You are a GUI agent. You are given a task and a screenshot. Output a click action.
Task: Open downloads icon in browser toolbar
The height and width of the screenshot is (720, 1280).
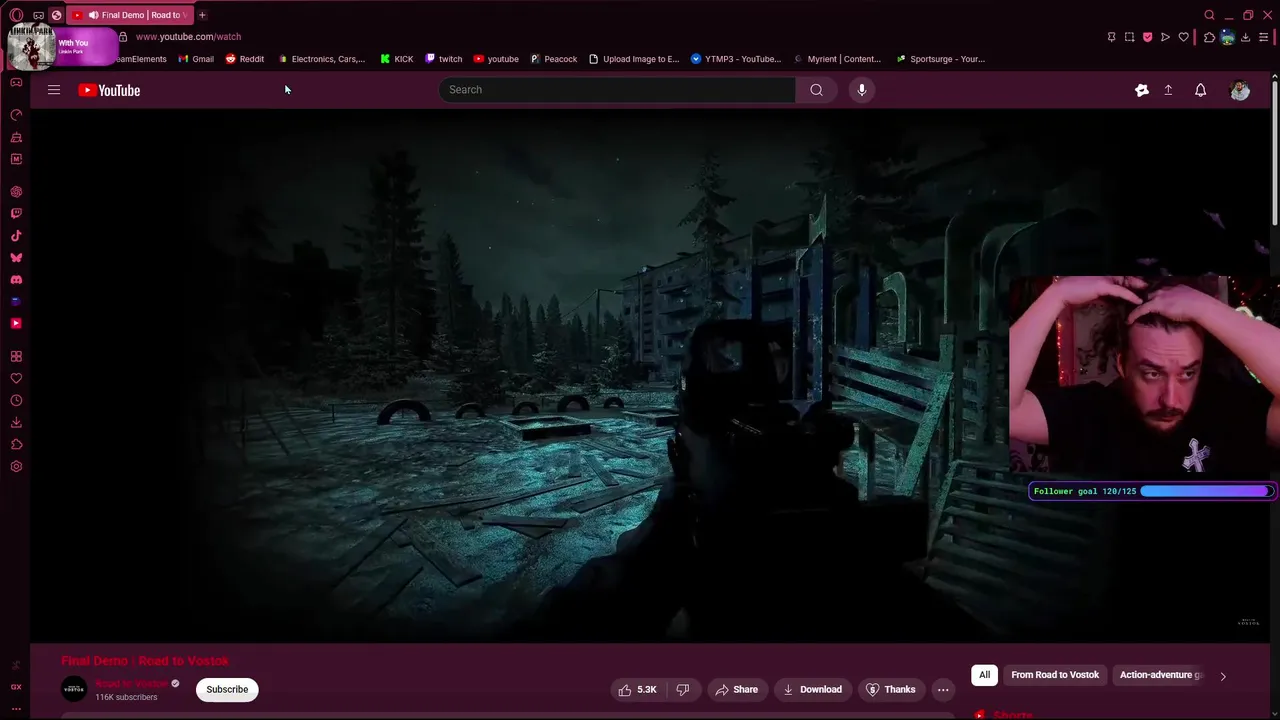[1245, 37]
